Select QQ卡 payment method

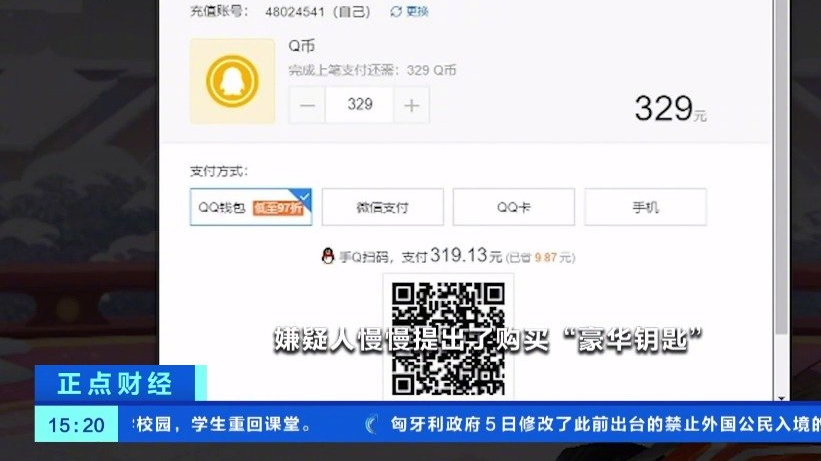514,207
